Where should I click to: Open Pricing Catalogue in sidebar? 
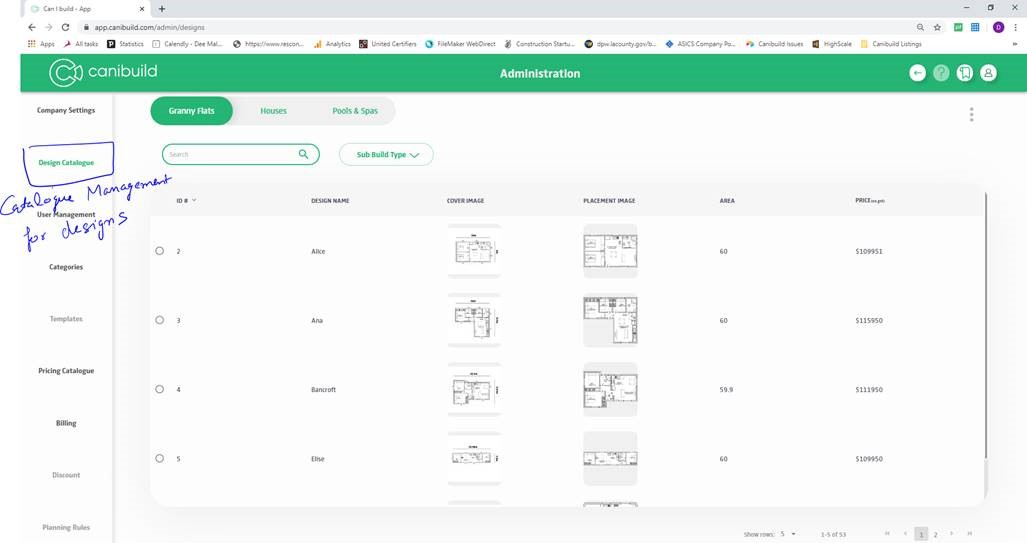pos(65,371)
